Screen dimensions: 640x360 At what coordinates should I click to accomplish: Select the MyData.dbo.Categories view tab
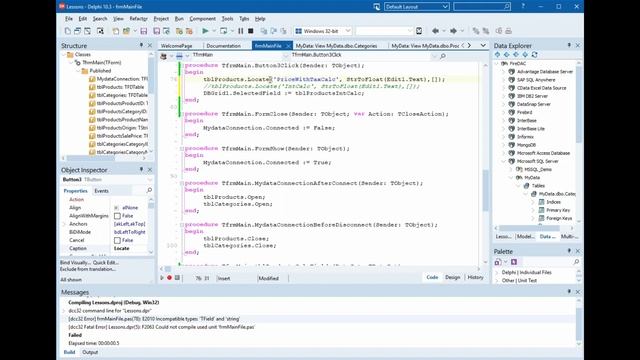click(336, 46)
